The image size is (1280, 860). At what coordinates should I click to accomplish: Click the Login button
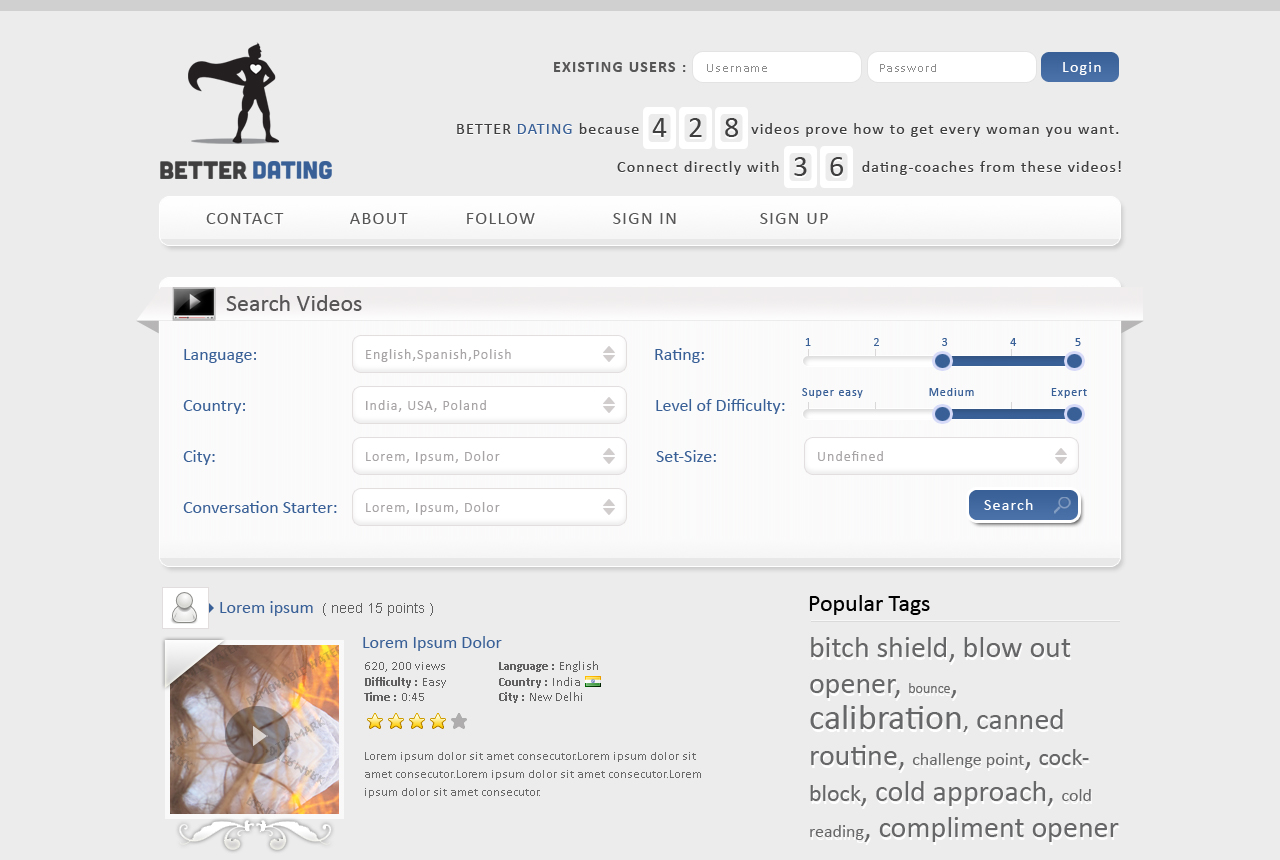click(1079, 67)
